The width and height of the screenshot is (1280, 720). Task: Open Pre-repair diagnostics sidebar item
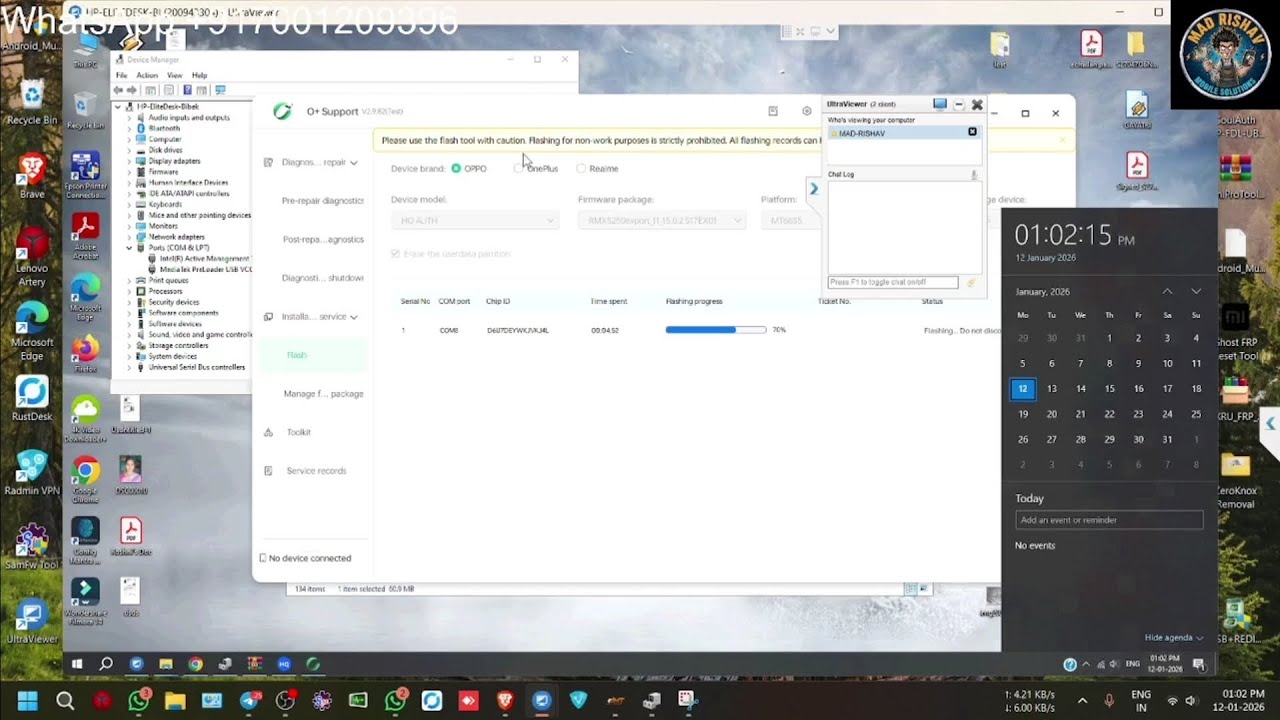(x=323, y=201)
